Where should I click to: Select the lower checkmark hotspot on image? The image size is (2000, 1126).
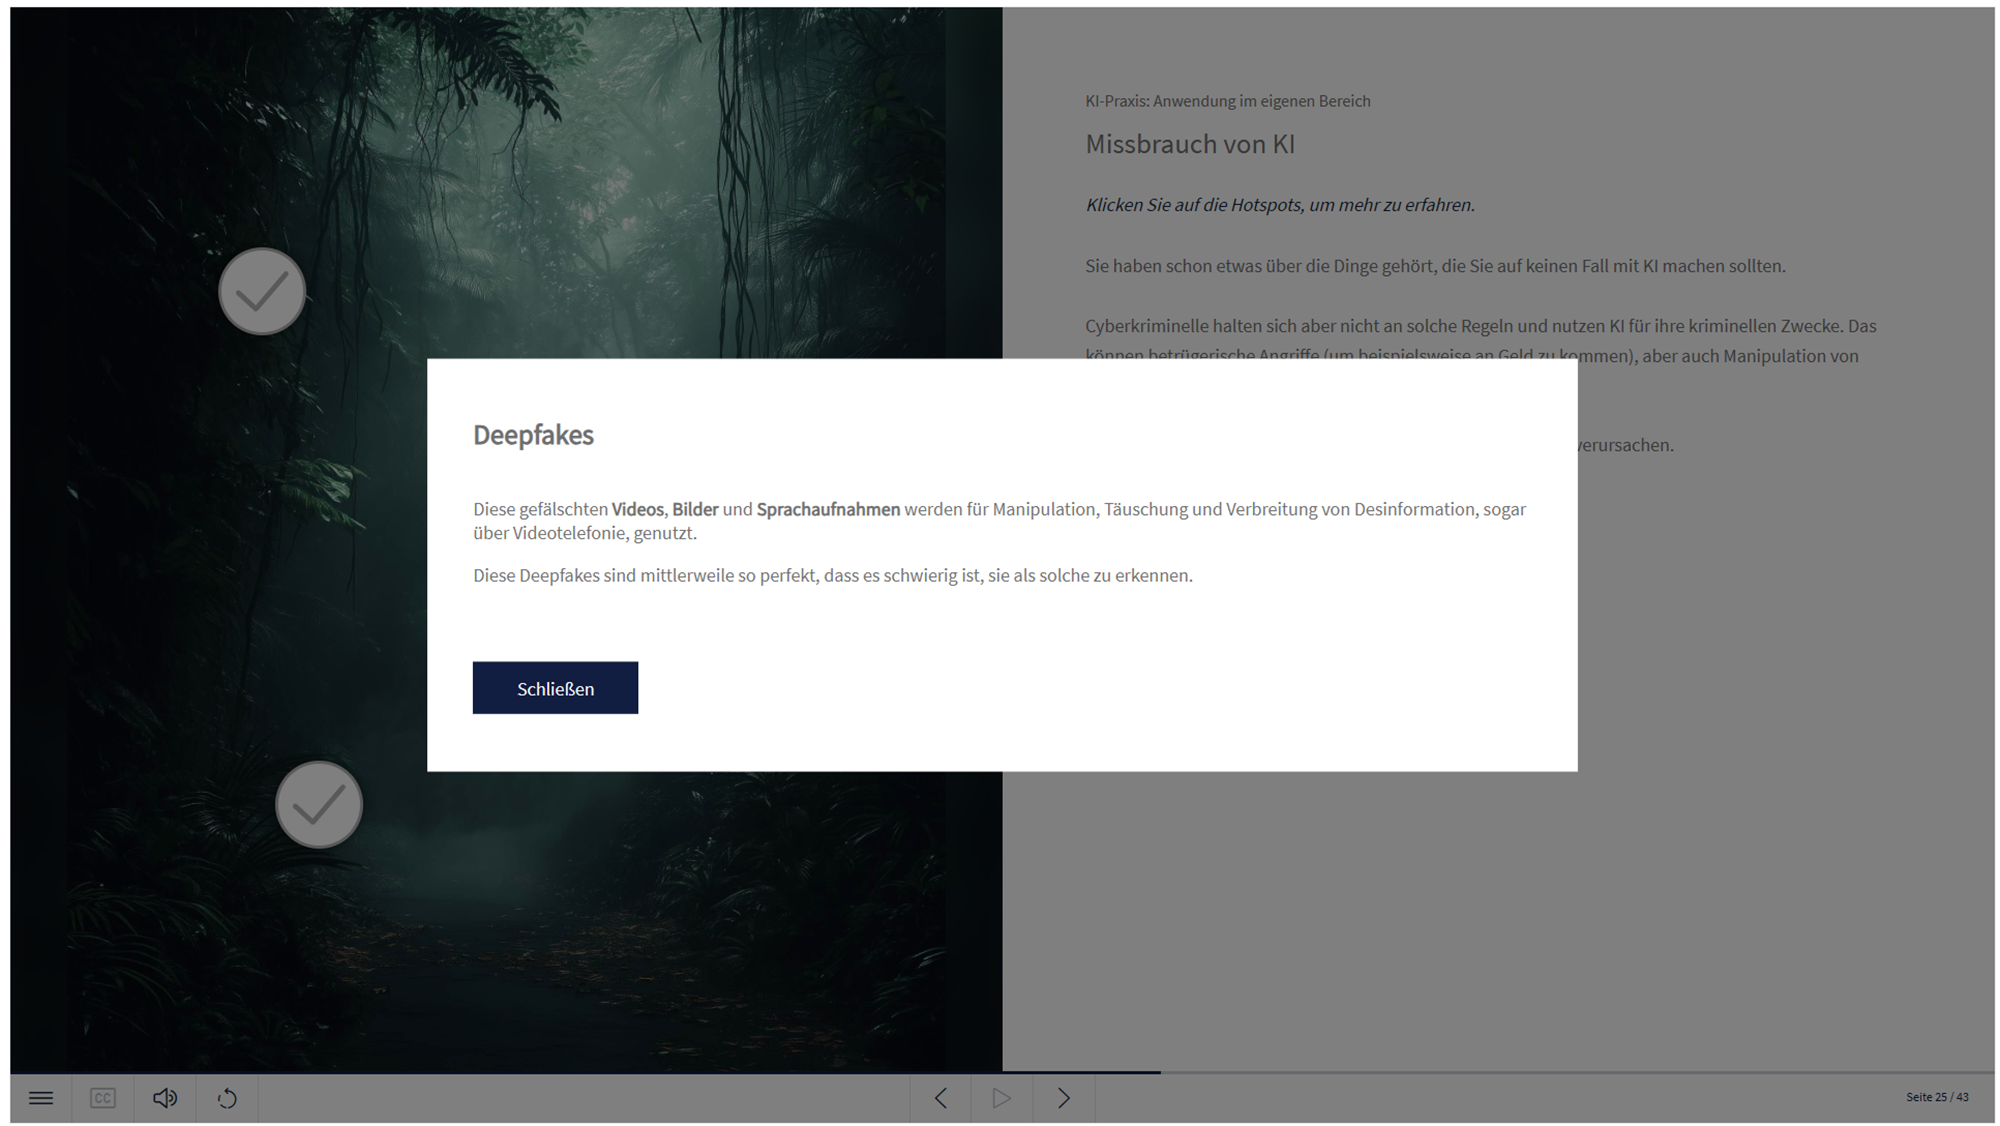click(319, 805)
